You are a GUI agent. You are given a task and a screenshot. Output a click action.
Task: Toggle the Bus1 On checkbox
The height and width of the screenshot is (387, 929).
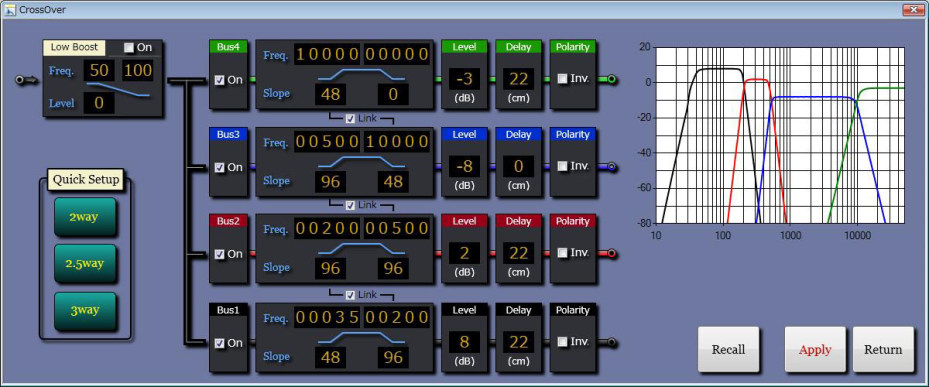click(220, 343)
